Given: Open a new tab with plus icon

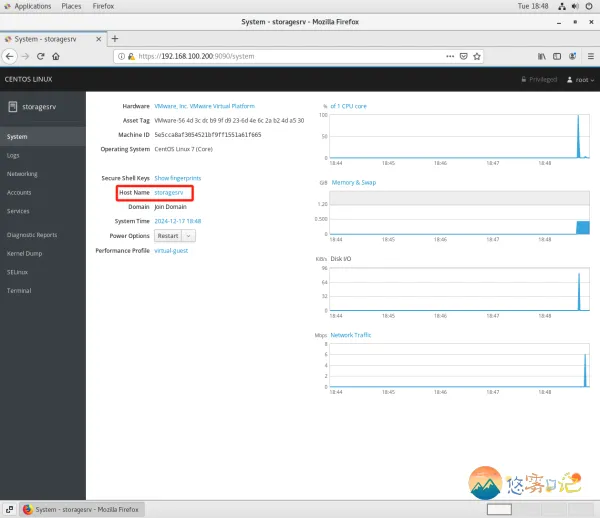Looking at the screenshot, I should [115, 39].
